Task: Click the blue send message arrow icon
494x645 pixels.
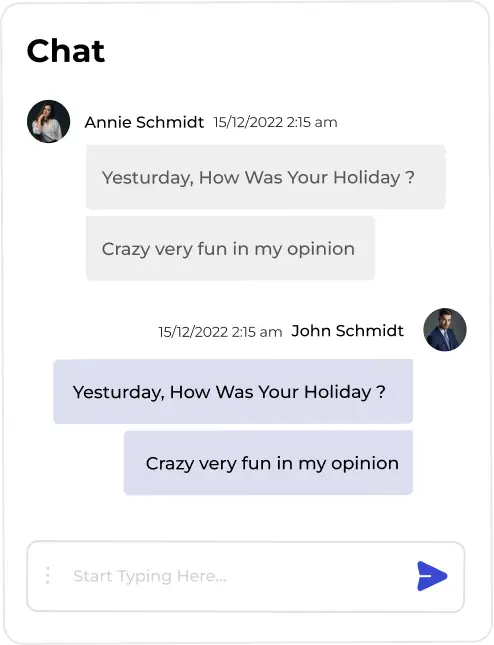Action: click(x=431, y=576)
